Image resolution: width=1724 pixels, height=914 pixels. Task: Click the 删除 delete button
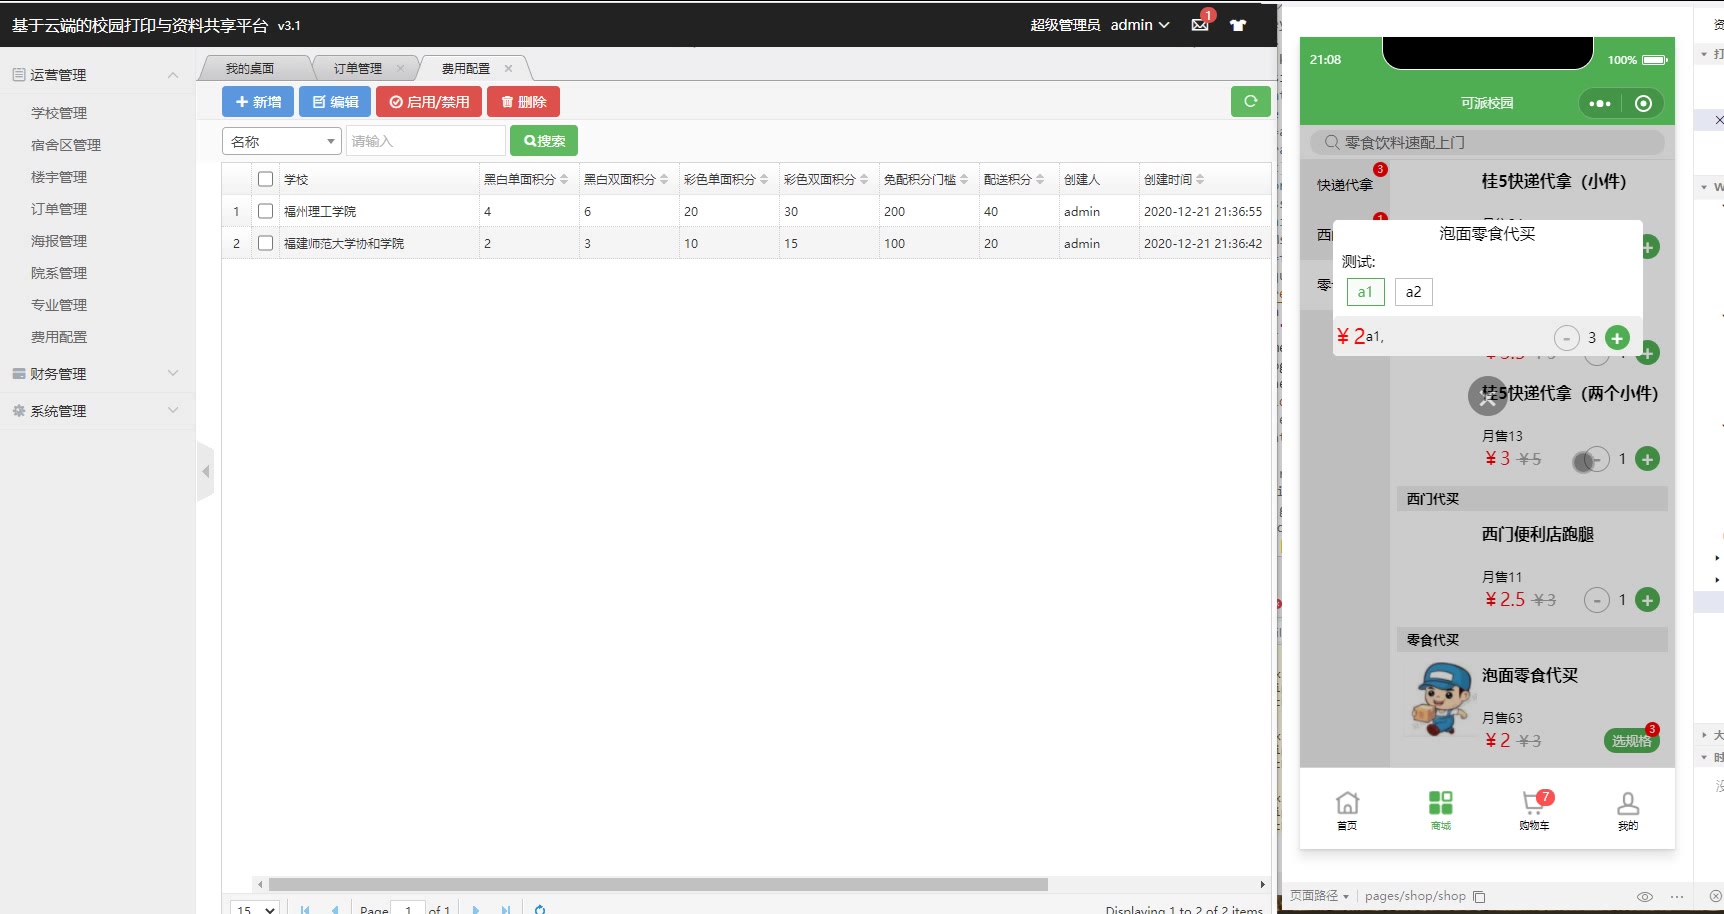pos(523,102)
